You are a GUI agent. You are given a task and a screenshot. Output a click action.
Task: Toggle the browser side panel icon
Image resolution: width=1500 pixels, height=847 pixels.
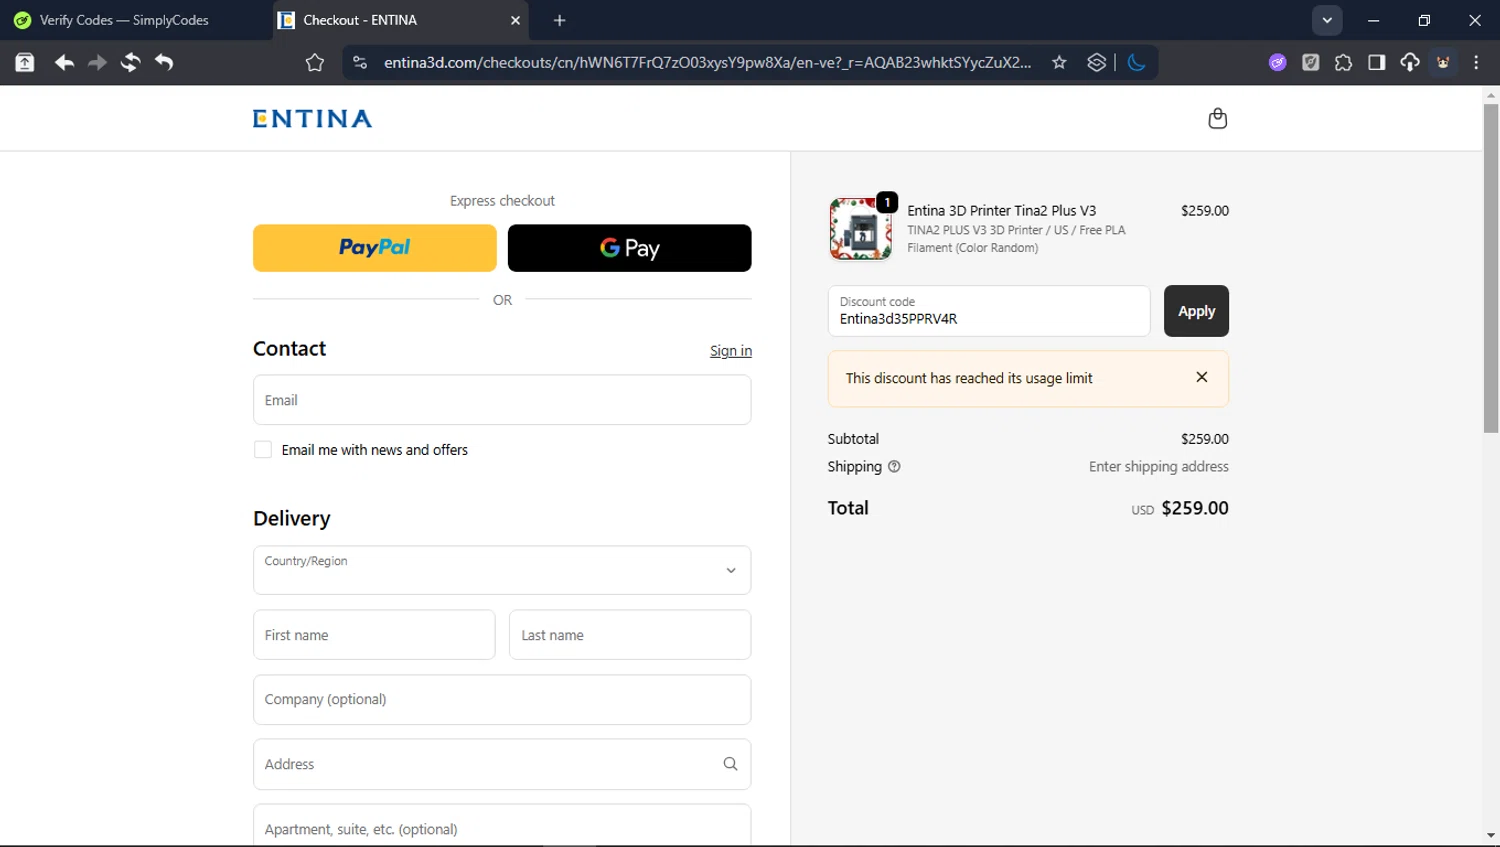[x=1376, y=62]
